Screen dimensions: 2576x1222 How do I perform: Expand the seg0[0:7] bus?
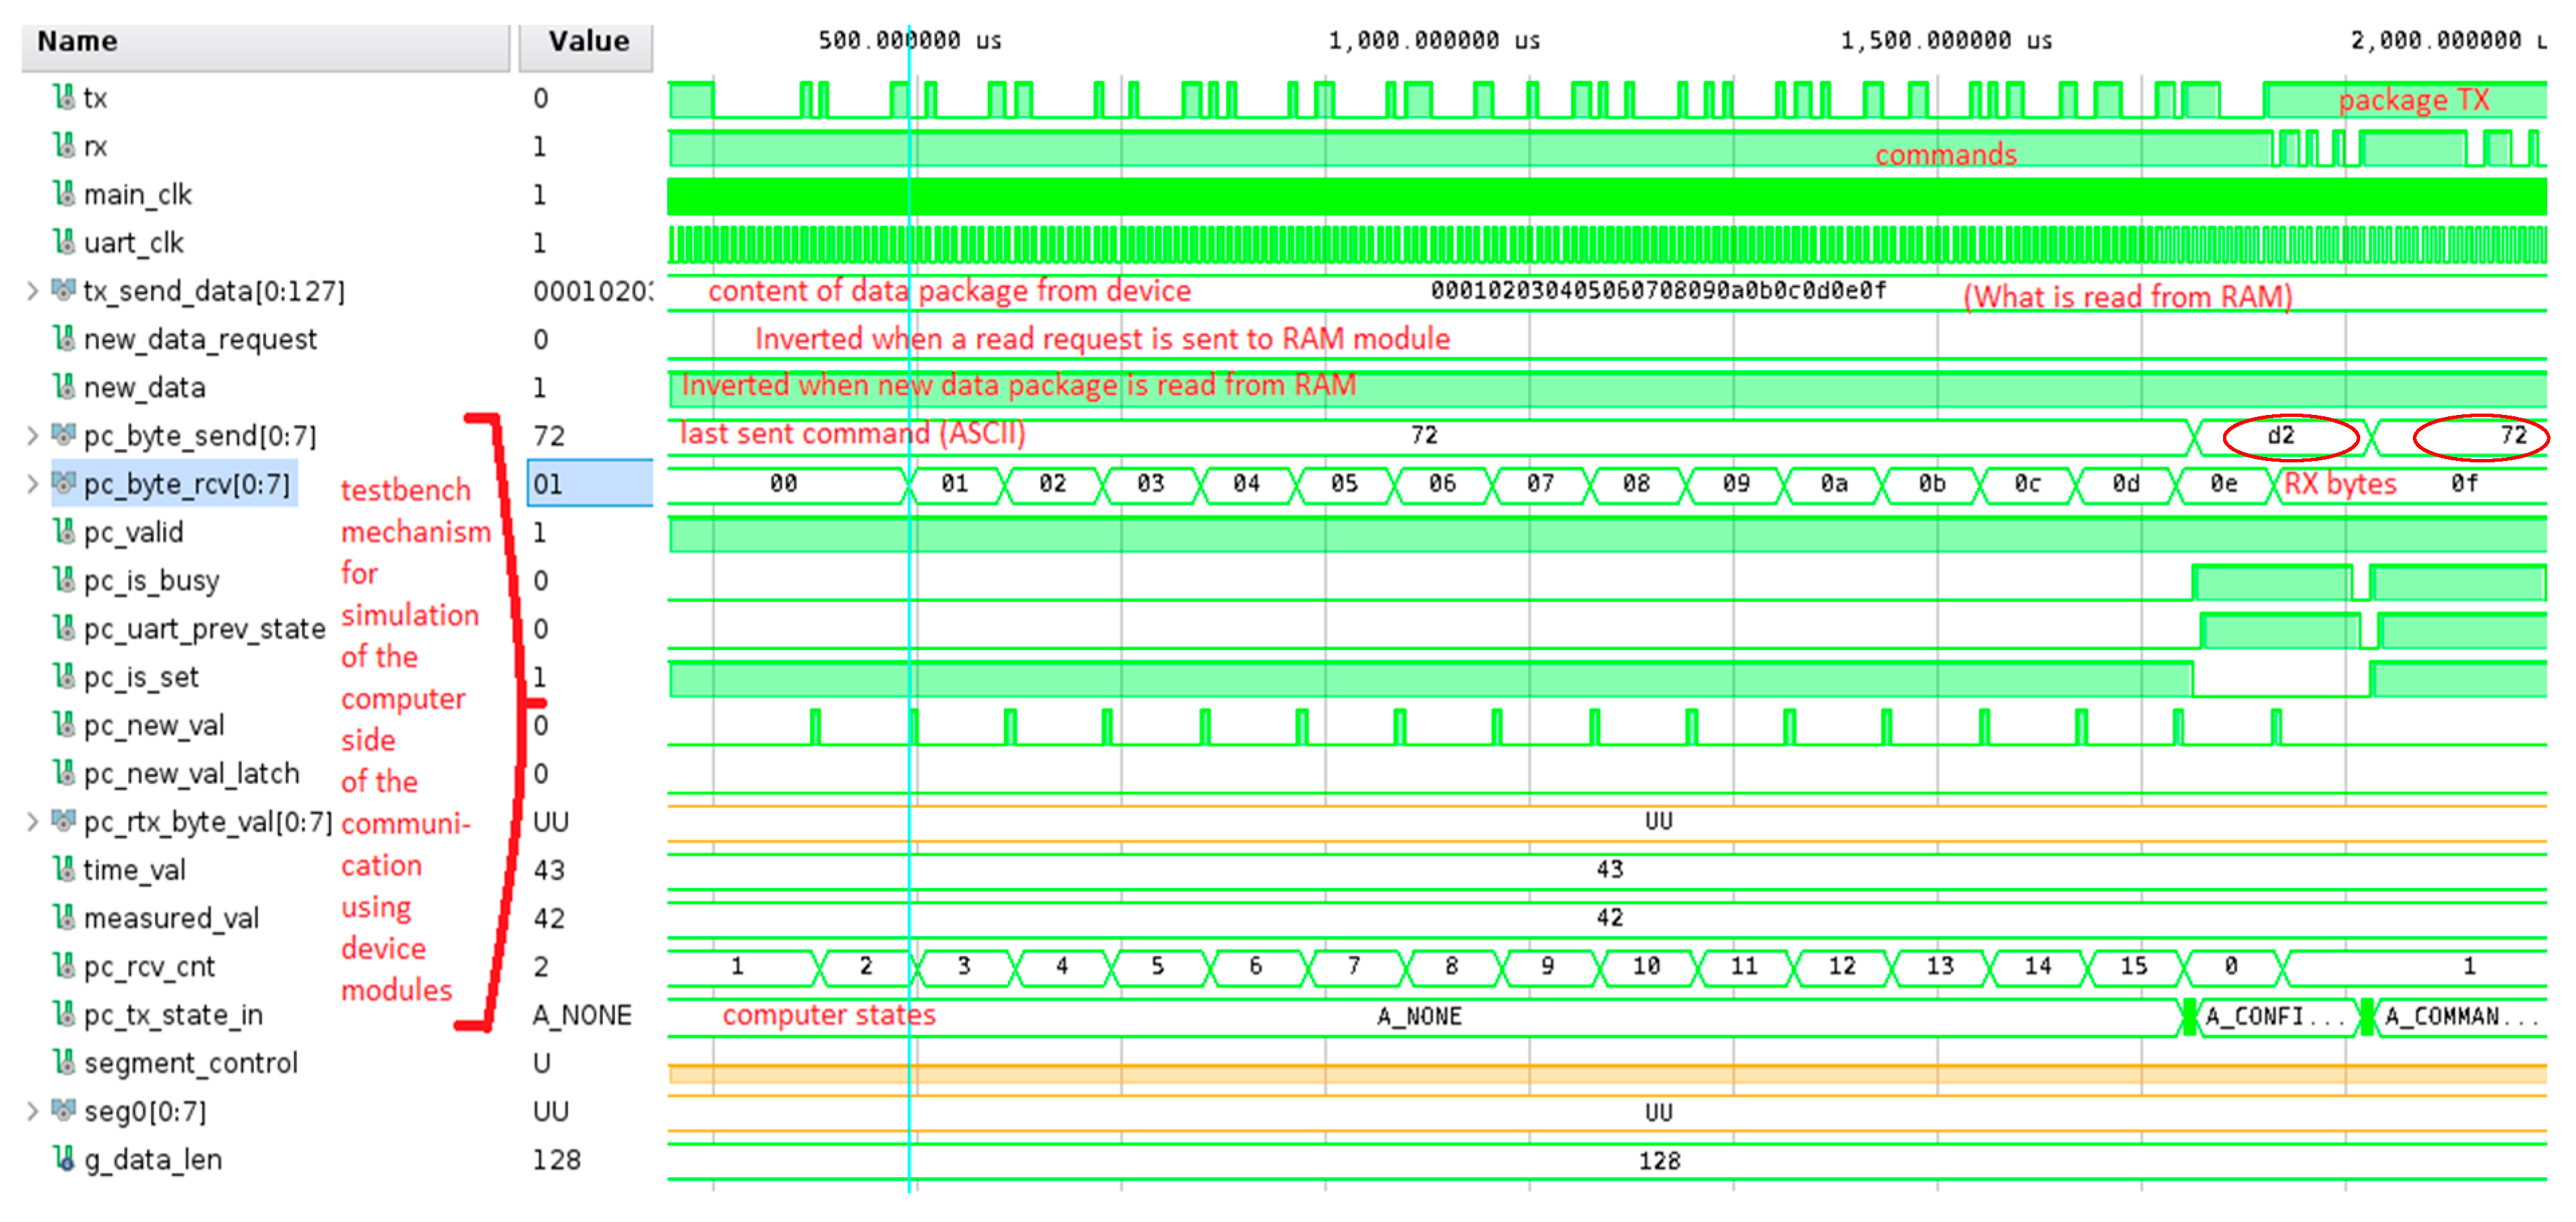pyautogui.click(x=32, y=1110)
